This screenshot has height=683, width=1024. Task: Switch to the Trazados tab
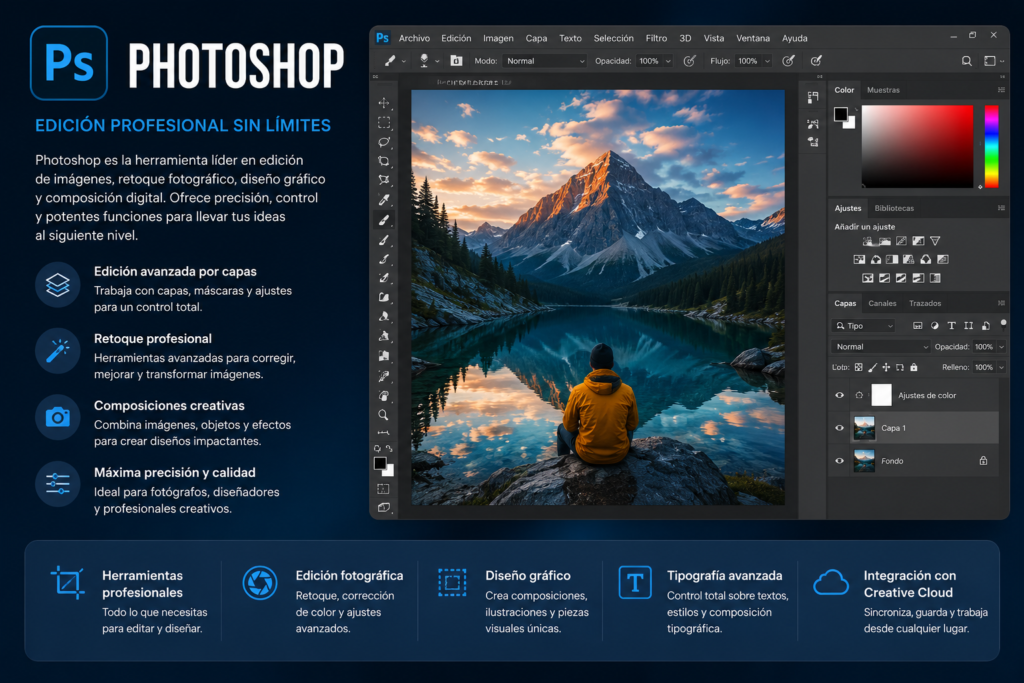coord(925,303)
